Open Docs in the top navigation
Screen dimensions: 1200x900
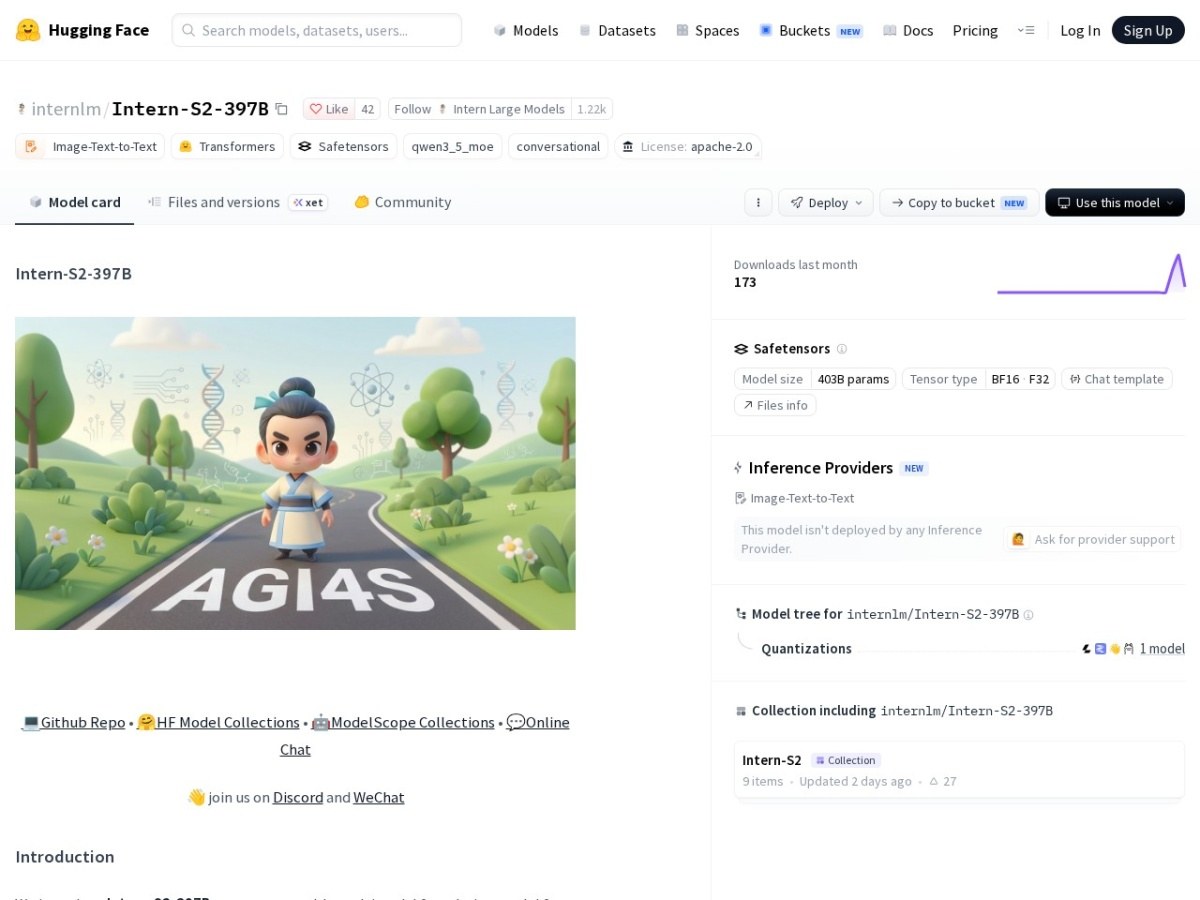[x=908, y=30]
